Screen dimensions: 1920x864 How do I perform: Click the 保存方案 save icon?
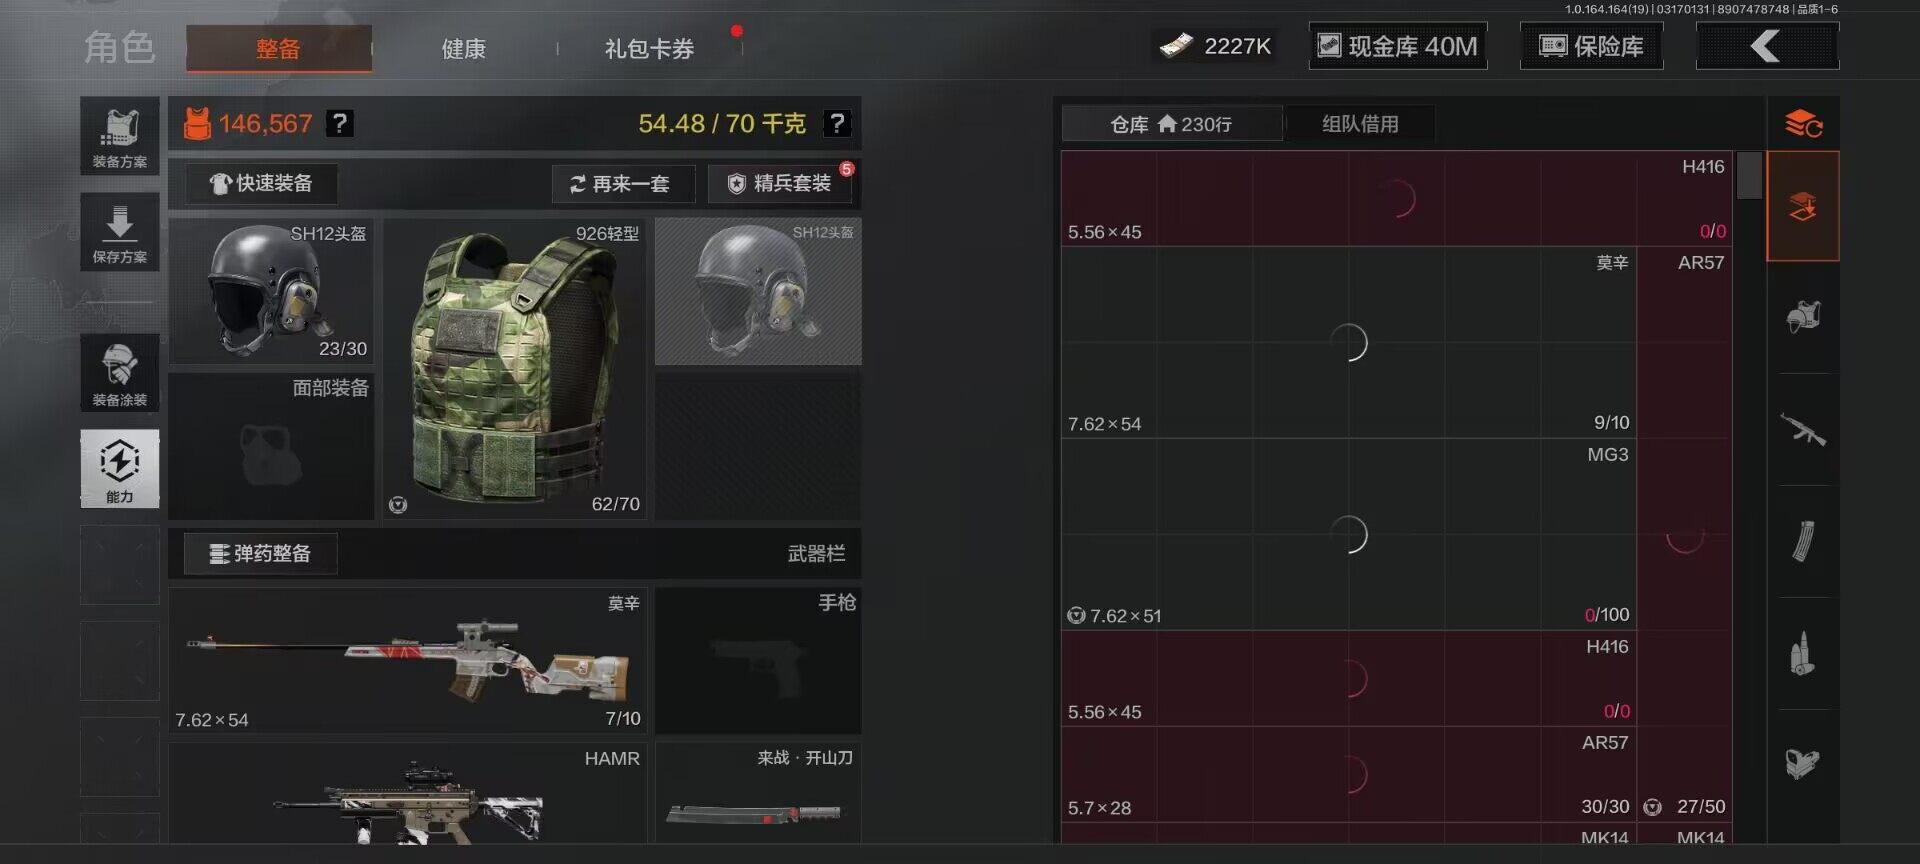pos(120,232)
